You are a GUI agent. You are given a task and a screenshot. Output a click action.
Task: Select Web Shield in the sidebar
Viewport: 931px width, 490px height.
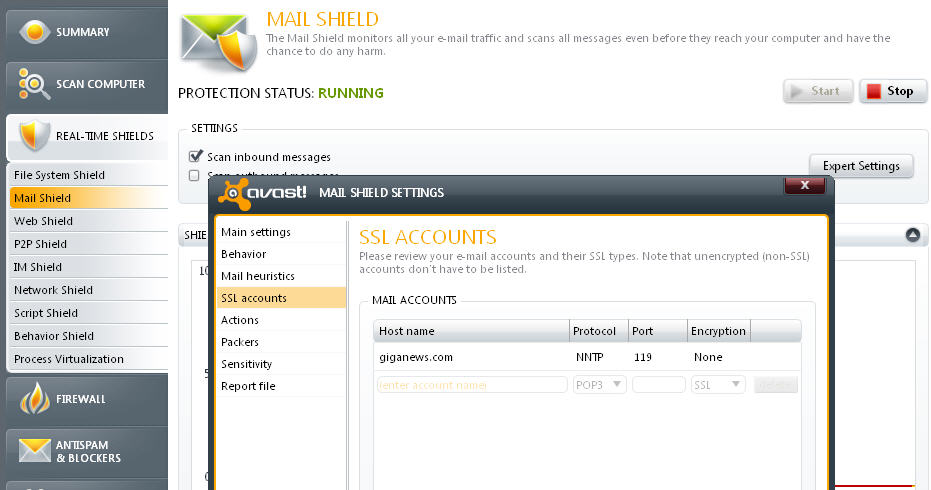point(44,221)
